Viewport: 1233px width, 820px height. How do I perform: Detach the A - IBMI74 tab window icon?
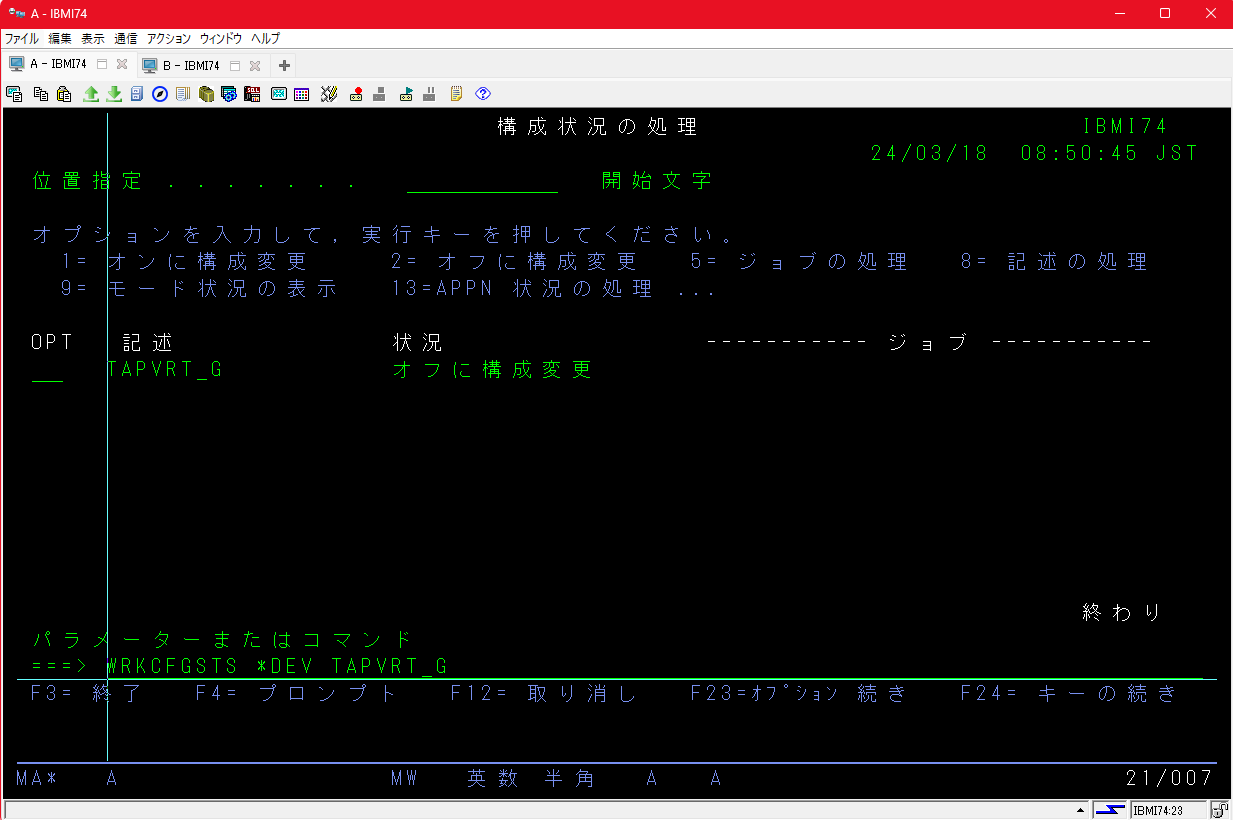pyautogui.click(x=102, y=64)
